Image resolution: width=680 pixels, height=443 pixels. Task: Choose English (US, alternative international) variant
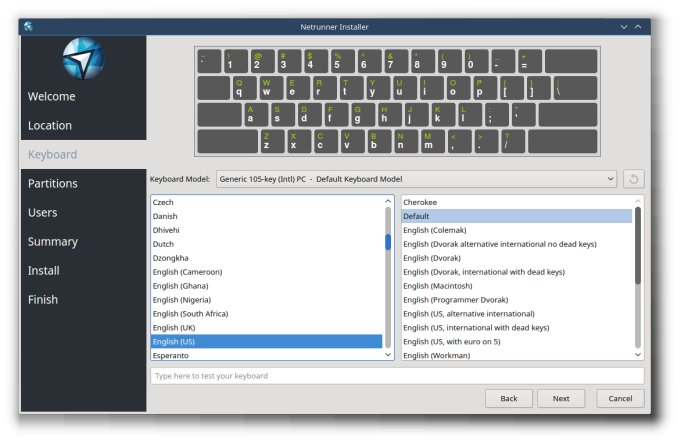[517, 313]
